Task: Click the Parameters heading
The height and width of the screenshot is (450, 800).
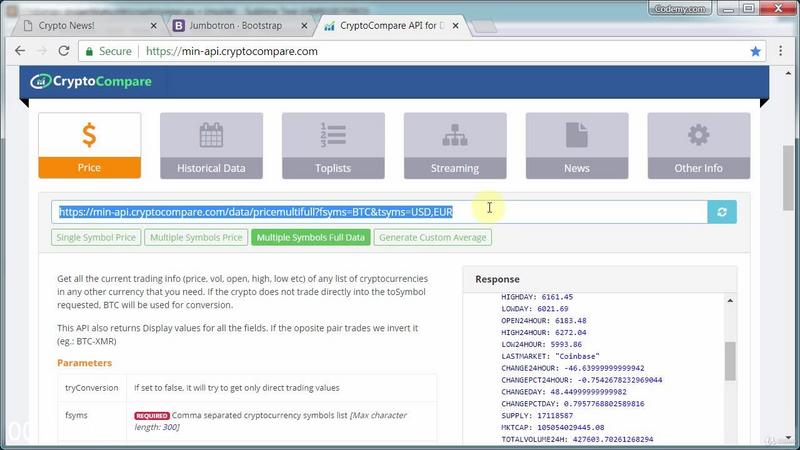Action: point(84,363)
